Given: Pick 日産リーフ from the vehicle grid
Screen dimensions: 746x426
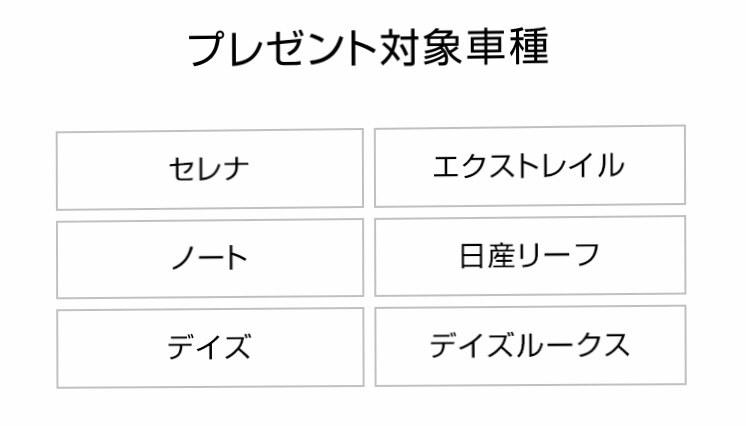Looking at the screenshot, I should pos(530,256).
